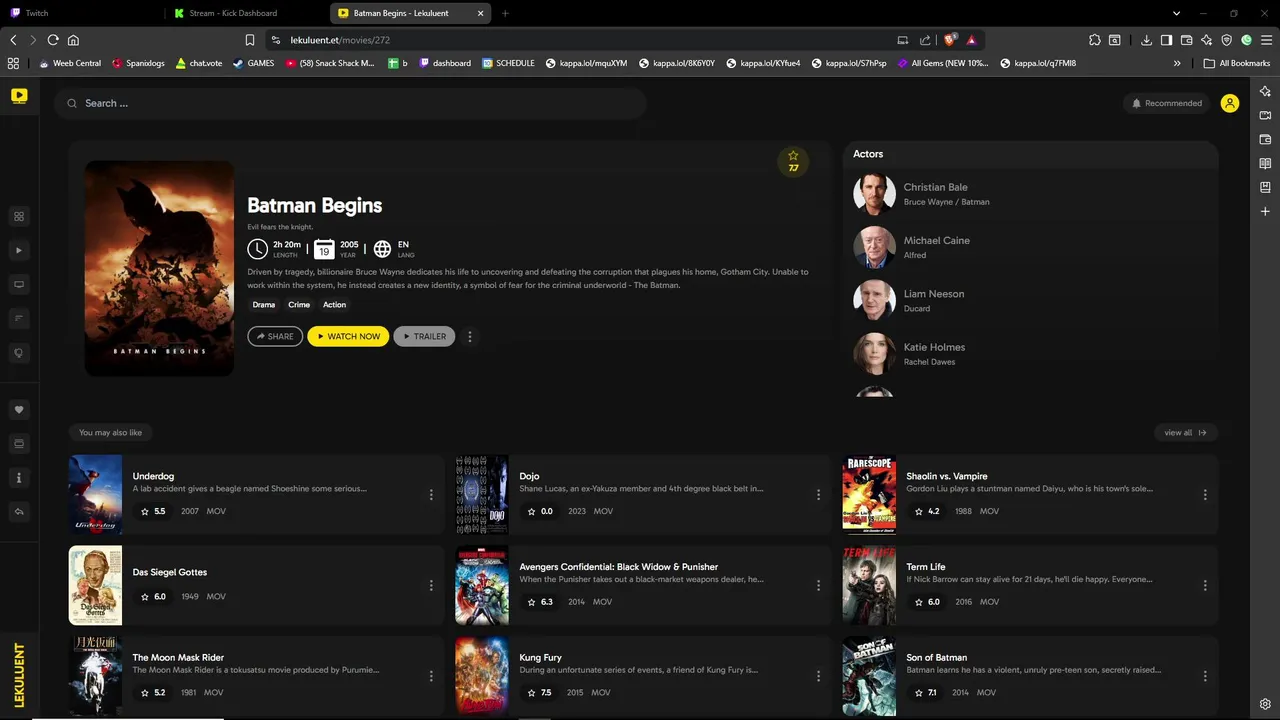This screenshot has height=720, width=1280.
Task: Expand hidden bookmarks chevron in bookmarks bar
Action: [1177, 63]
